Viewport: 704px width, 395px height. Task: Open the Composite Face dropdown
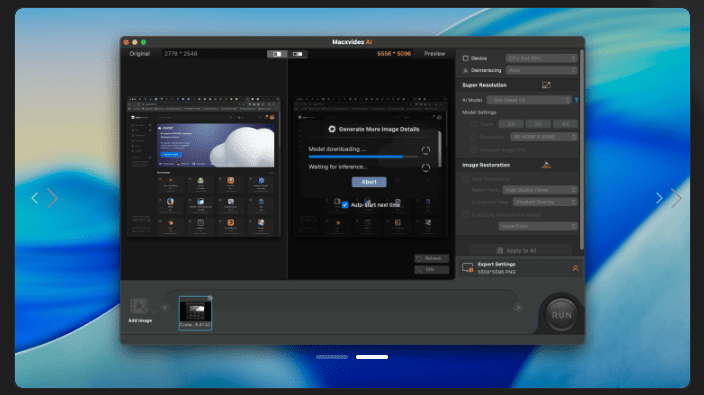[545, 202]
